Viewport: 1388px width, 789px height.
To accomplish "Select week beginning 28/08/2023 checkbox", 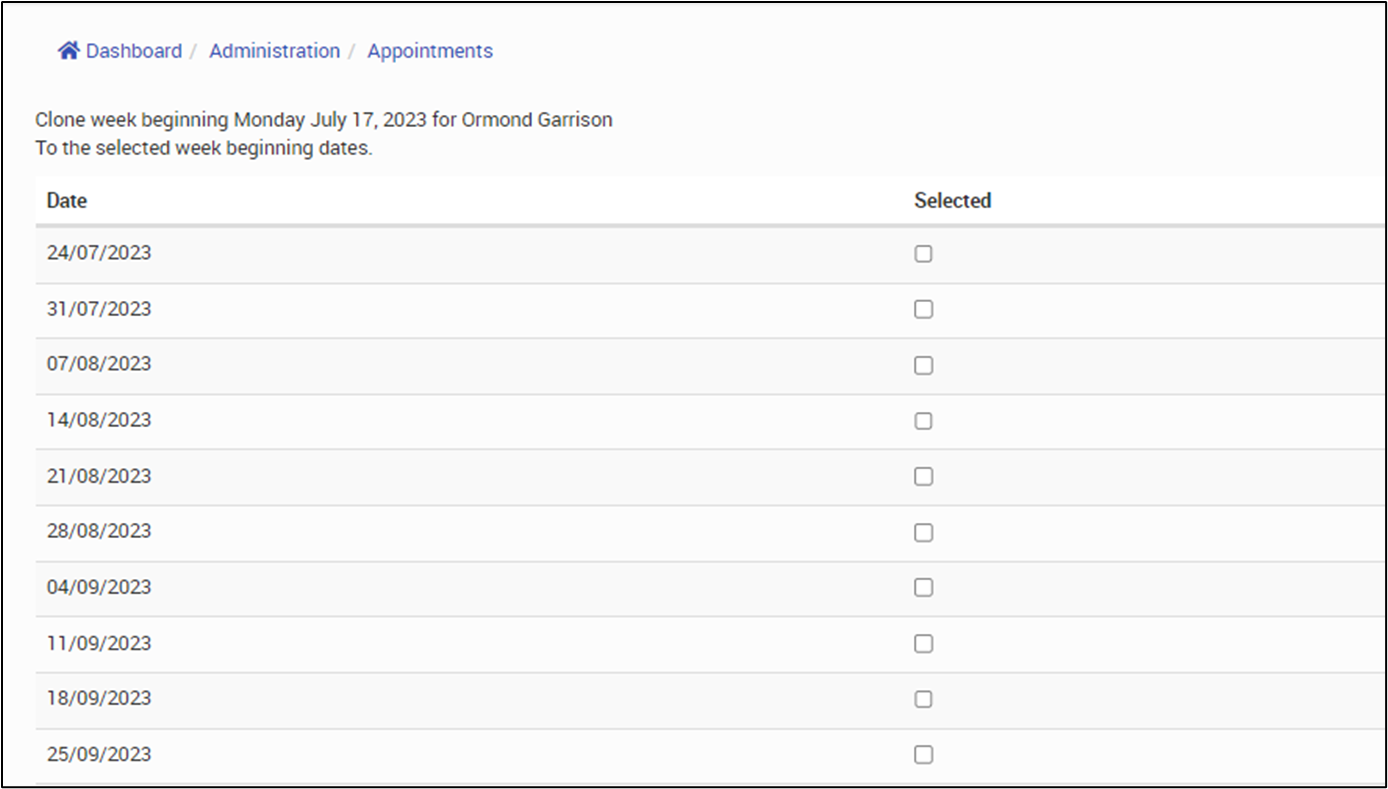I will click(923, 532).
